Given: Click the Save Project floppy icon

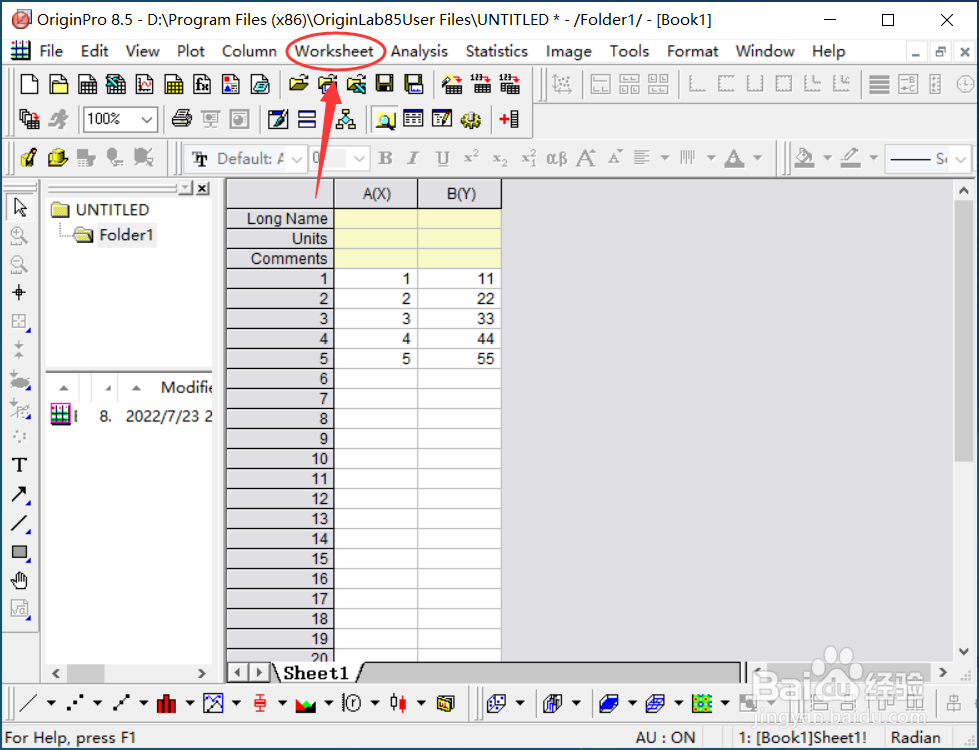Looking at the screenshot, I should tap(384, 84).
